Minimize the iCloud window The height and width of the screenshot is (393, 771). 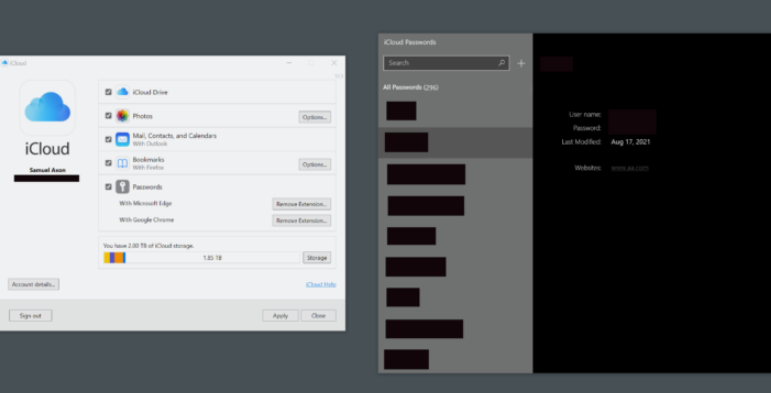coord(289,63)
